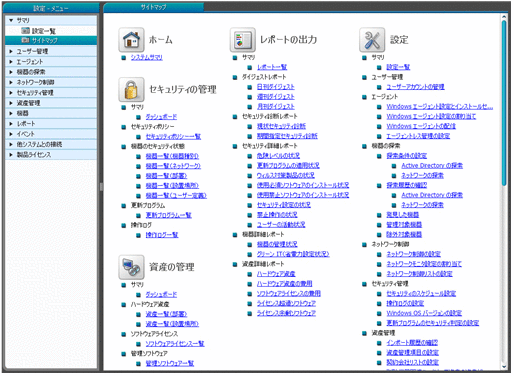This screenshot has height=376, width=514.
Task: Open ダッシュボード under セキュリティの管理
Action: coord(161,117)
